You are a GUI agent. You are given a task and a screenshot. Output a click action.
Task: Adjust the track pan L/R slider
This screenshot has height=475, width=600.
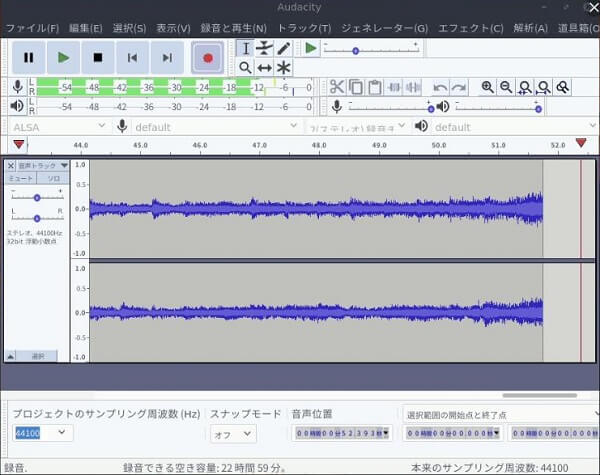(x=37, y=218)
